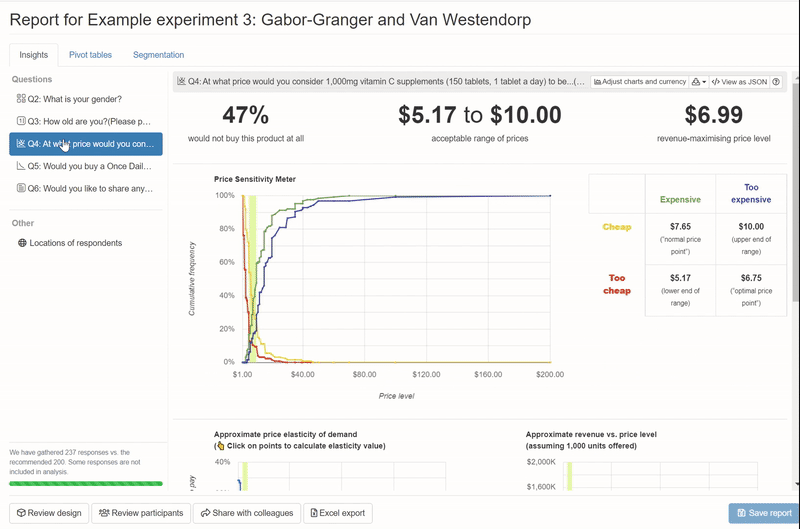Click Adjust charts and currency

point(640,82)
